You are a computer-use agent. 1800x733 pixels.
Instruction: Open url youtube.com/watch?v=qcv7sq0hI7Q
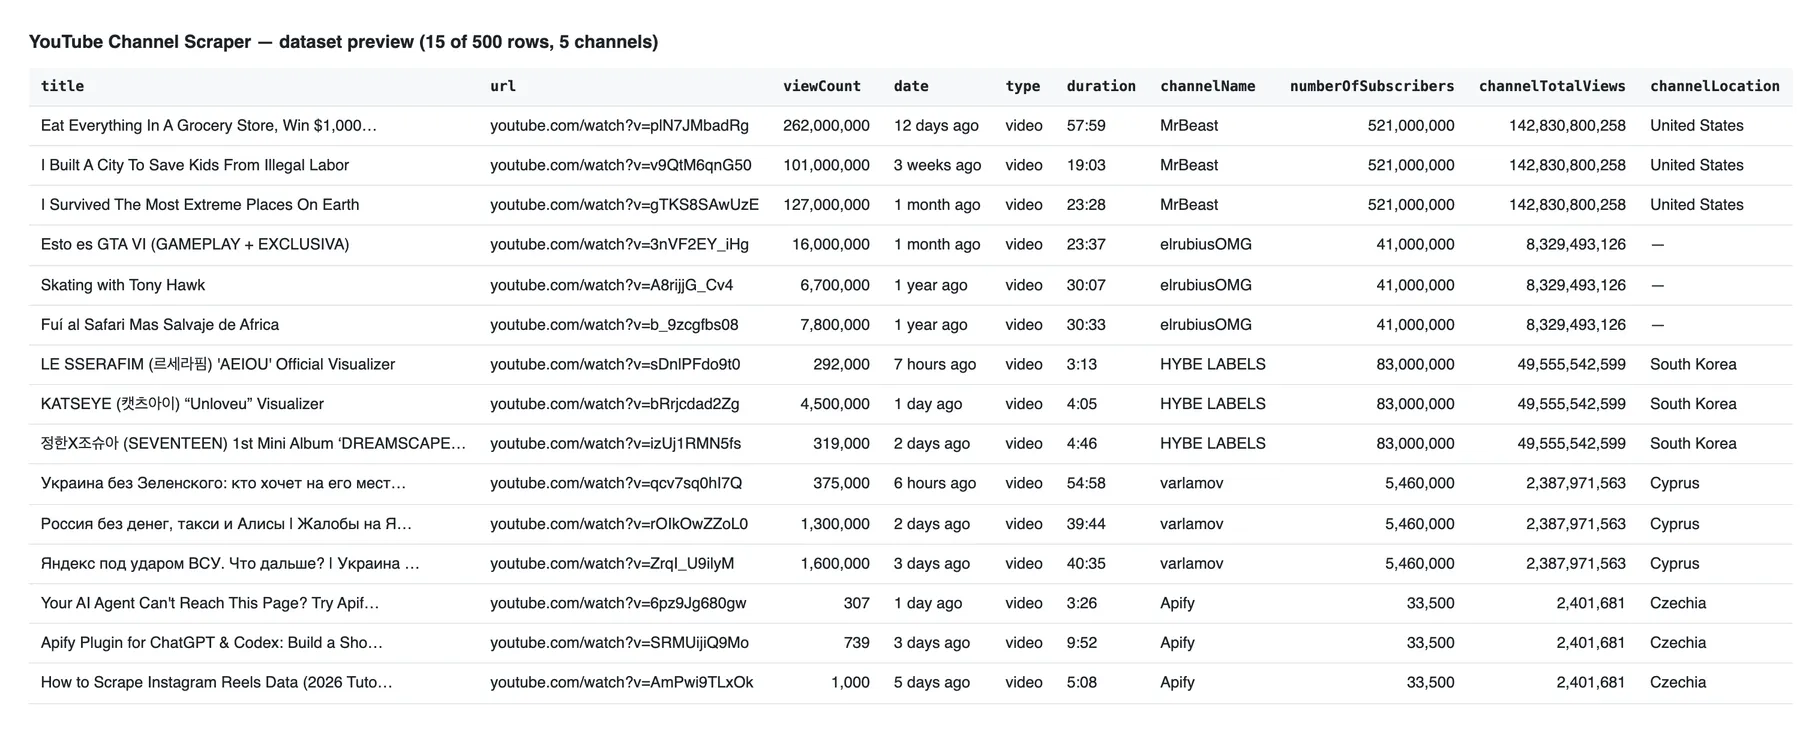coord(616,483)
